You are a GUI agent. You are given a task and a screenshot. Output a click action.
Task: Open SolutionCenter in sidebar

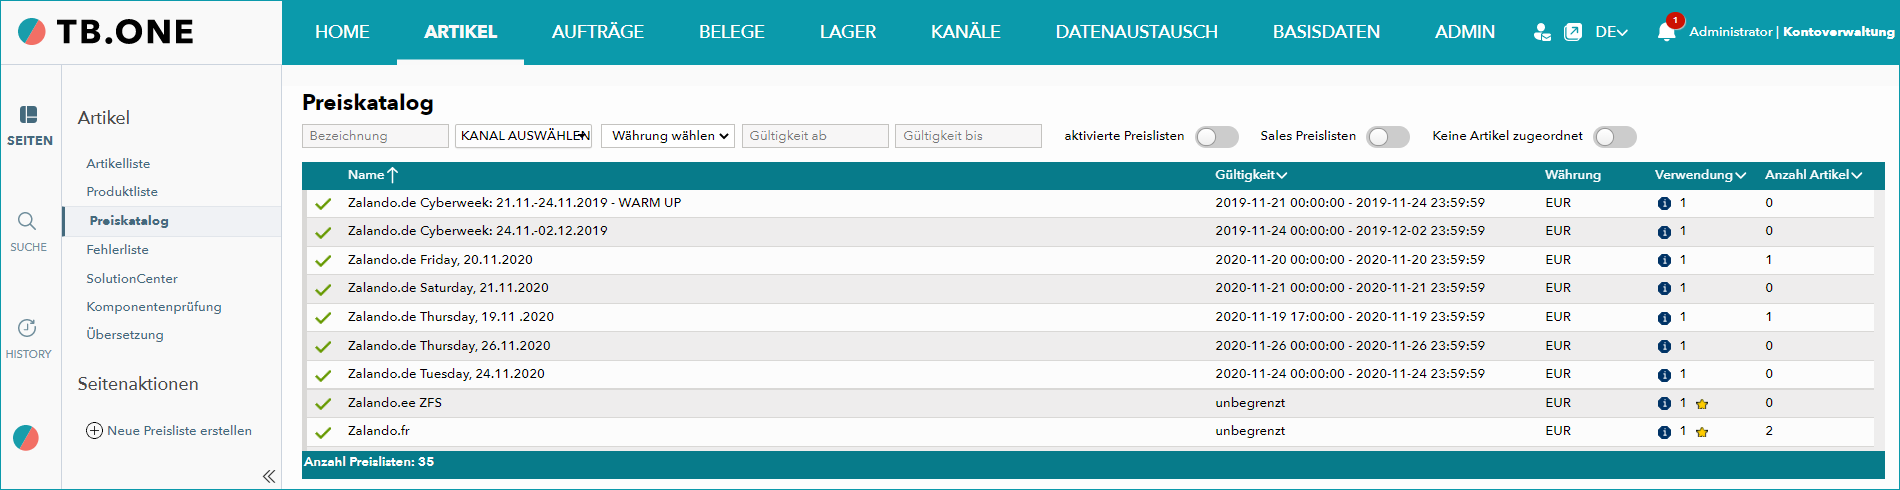(x=132, y=279)
